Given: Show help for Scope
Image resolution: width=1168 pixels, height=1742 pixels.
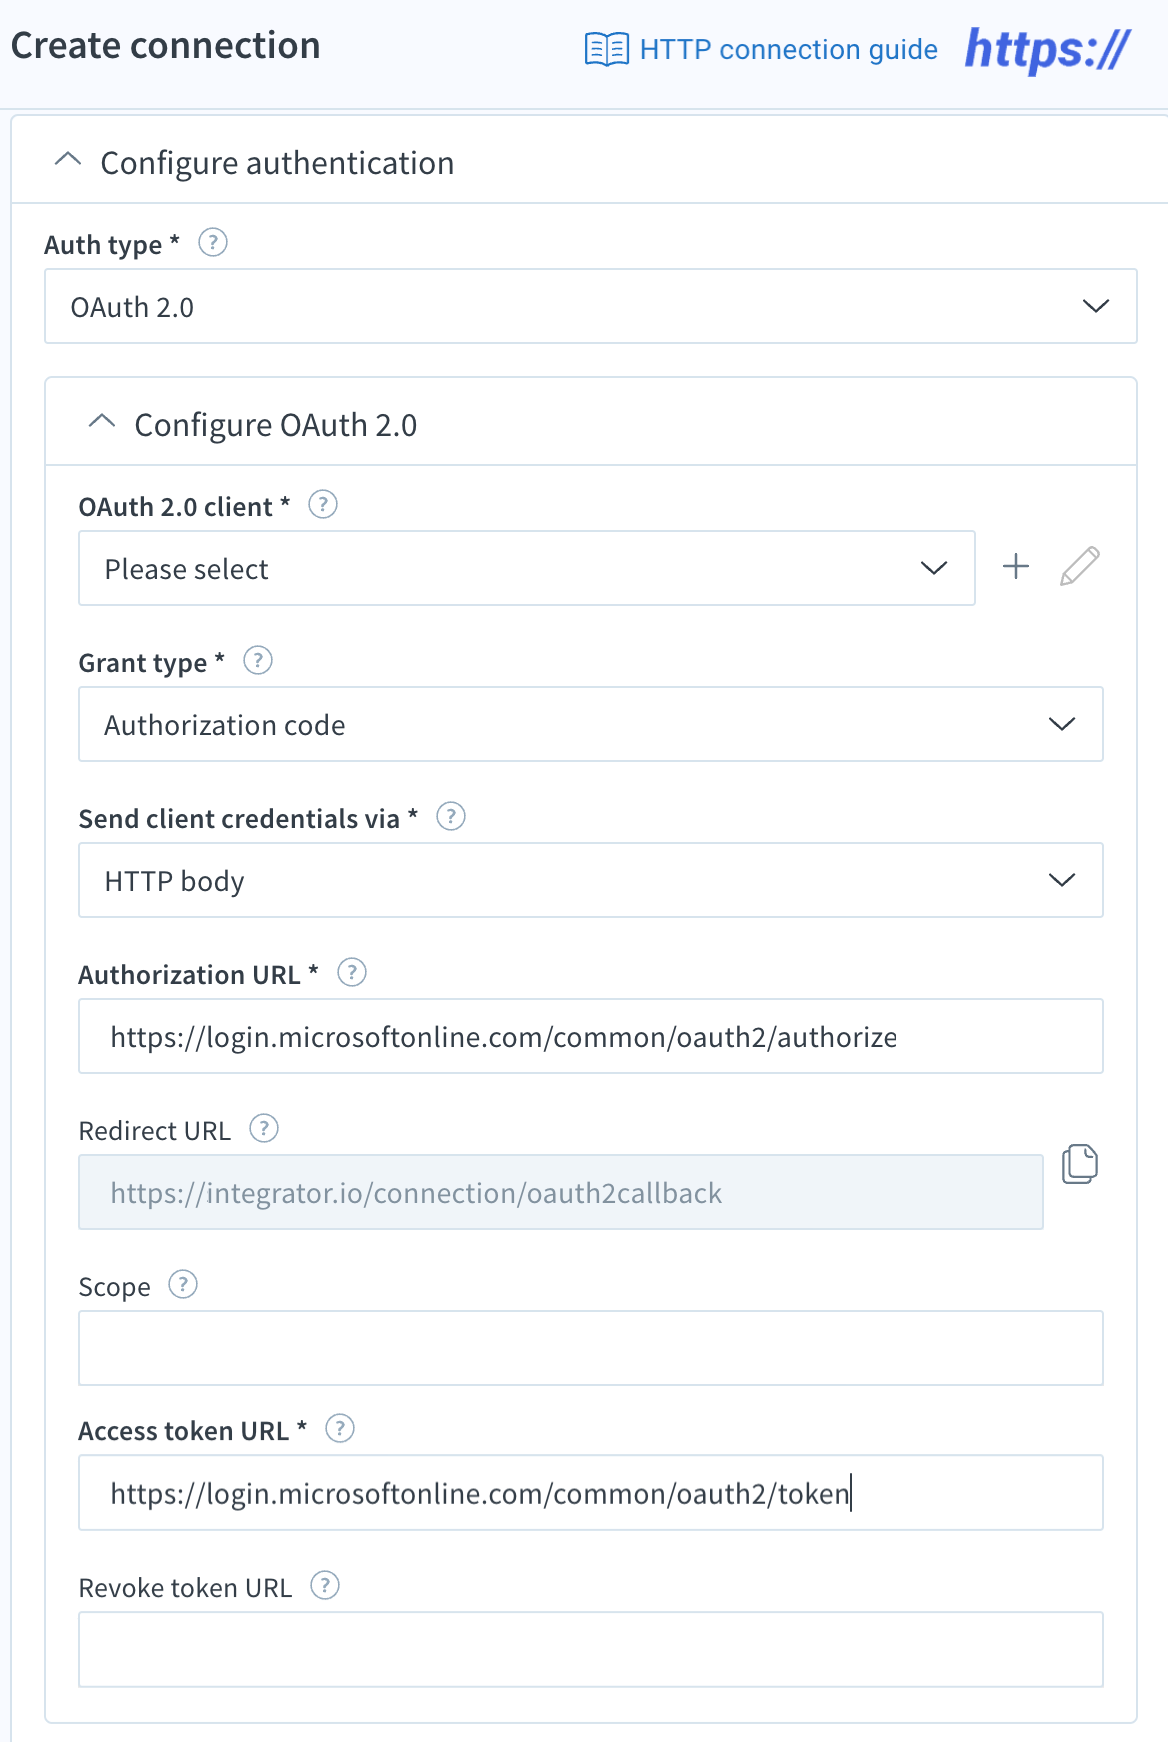Looking at the screenshot, I should pyautogui.click(x=183, y=1284).
